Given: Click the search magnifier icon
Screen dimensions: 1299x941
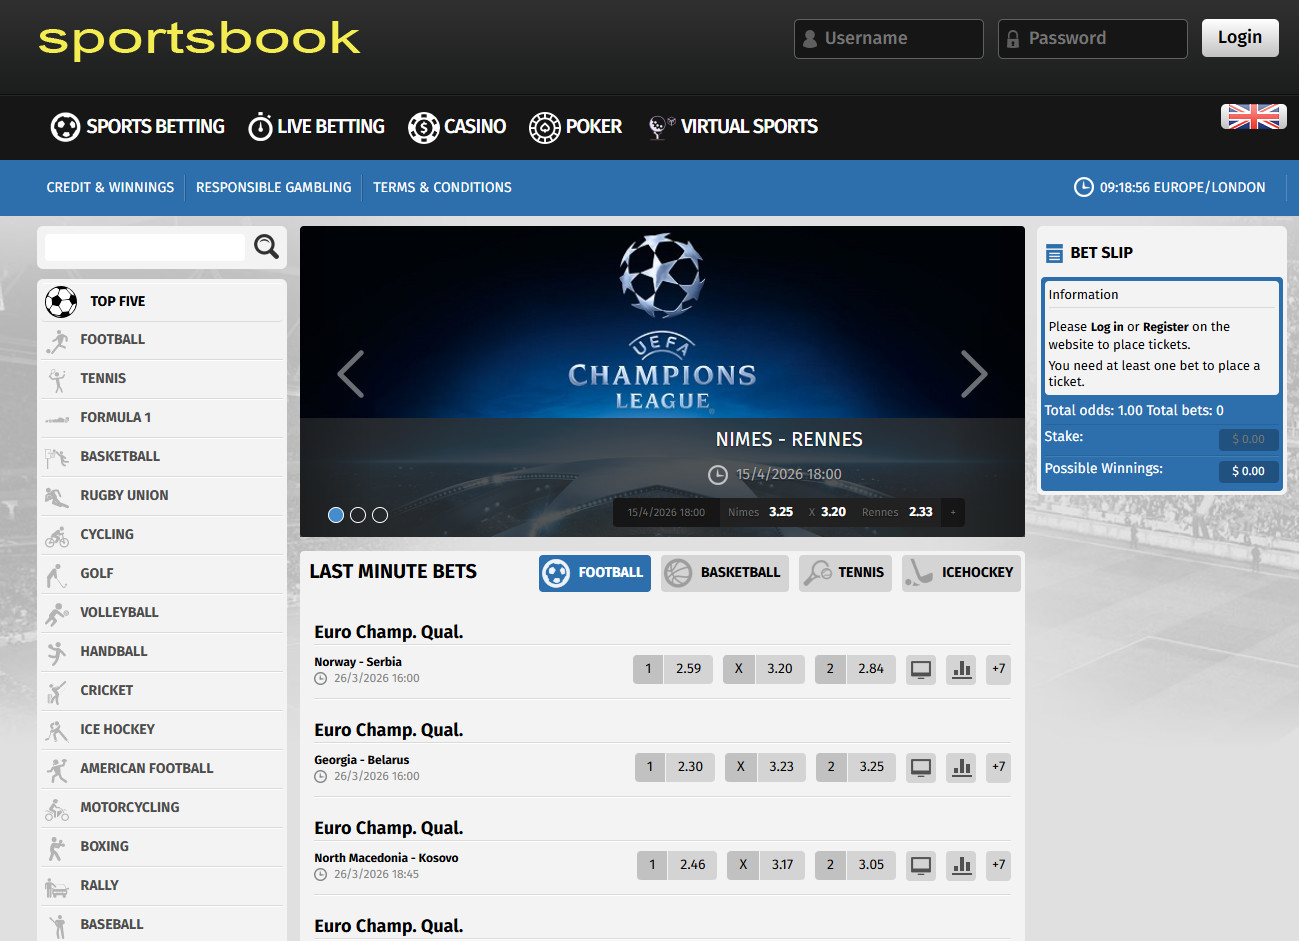Looking at the screenshot, I should 266,246.
